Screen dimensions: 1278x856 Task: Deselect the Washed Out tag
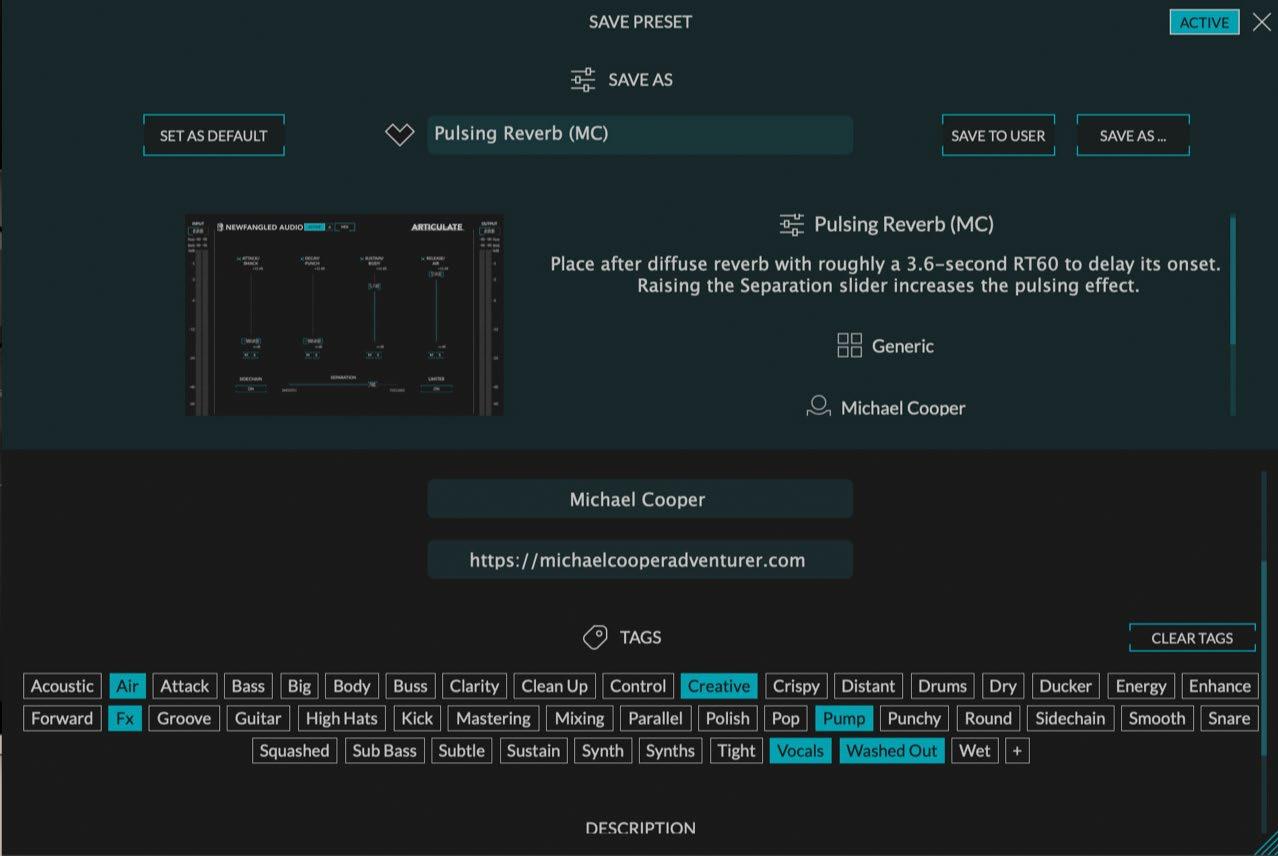pos(892,751)
